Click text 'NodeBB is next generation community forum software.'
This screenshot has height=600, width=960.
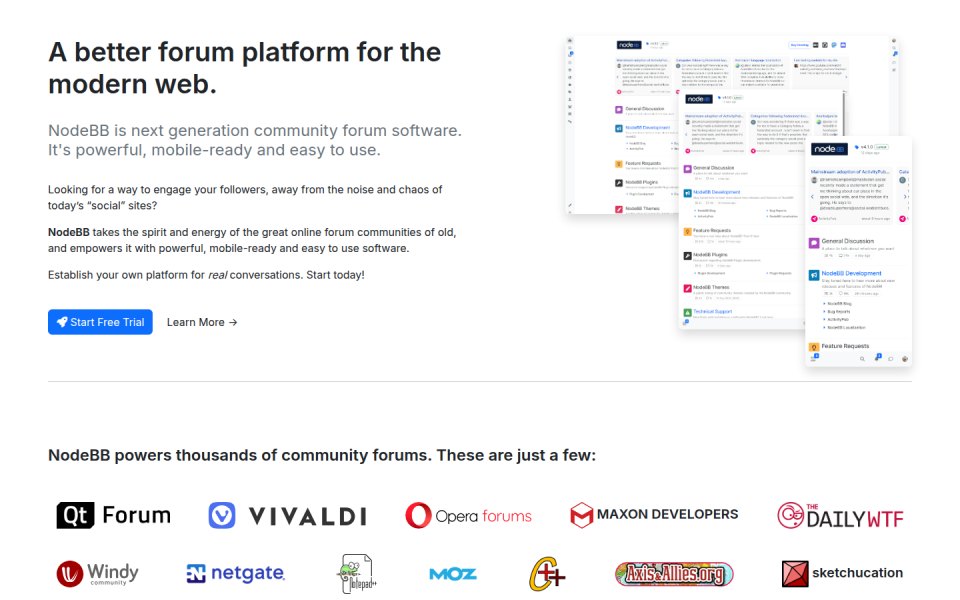tap(255, 130)
